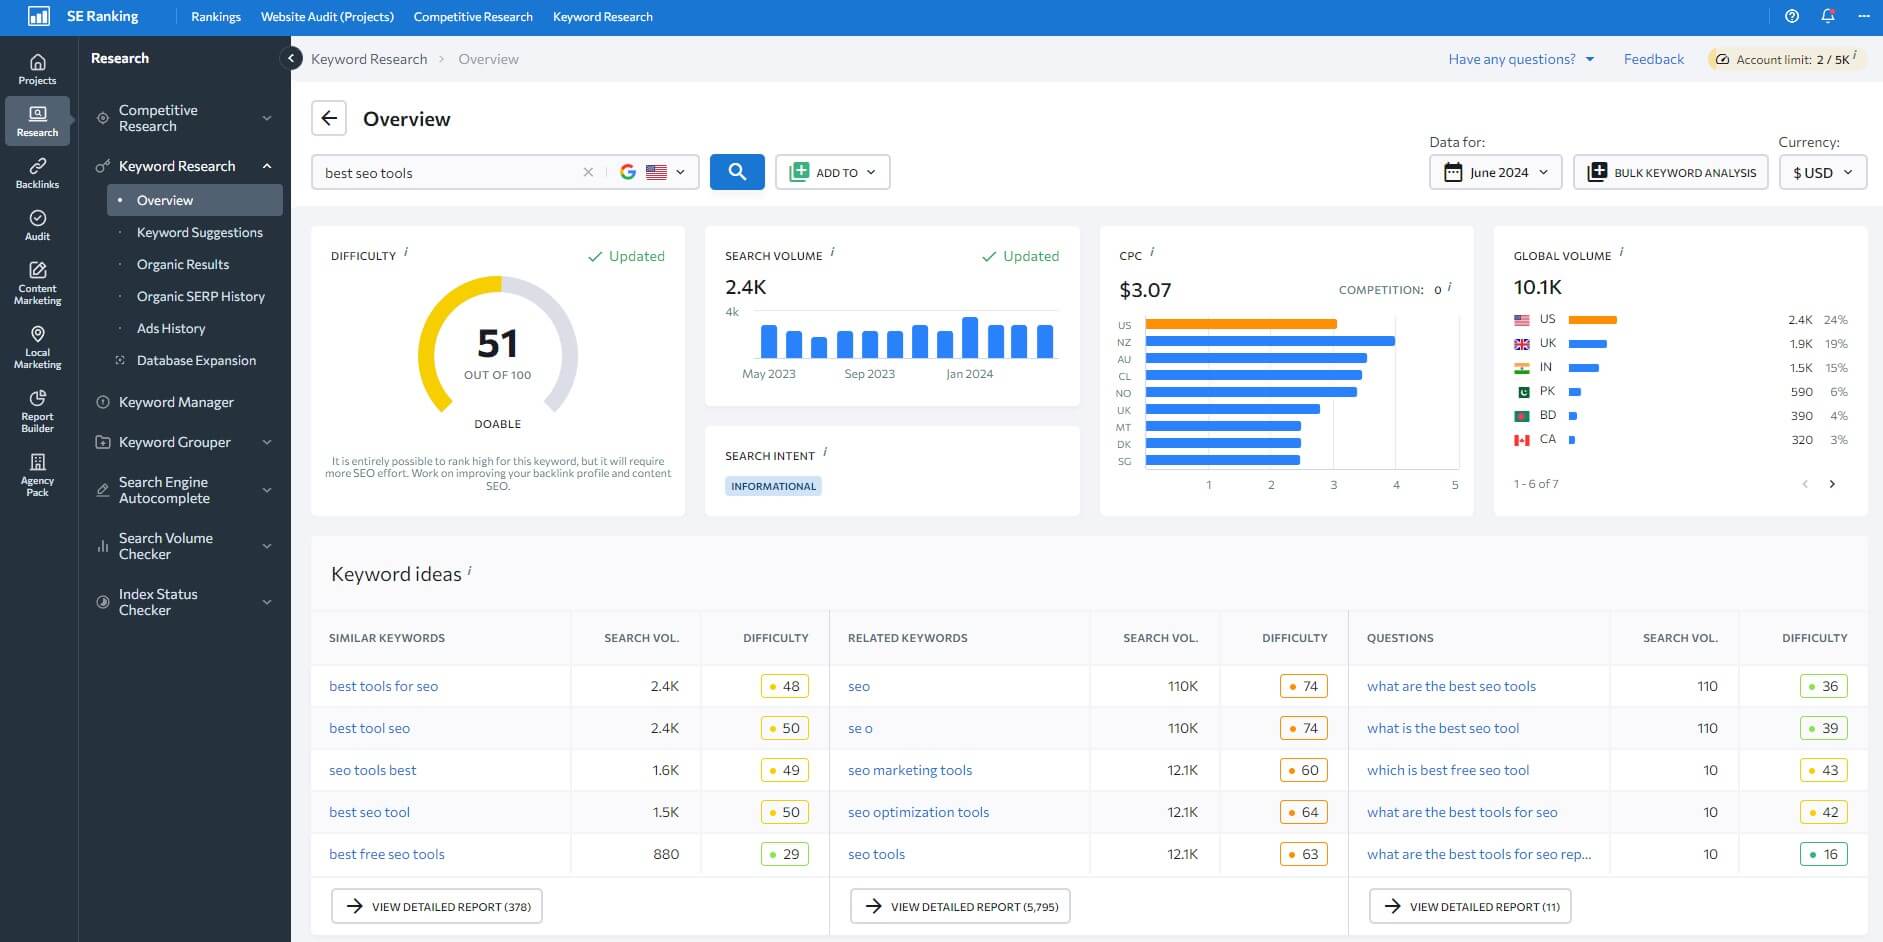Click the difficulty gauge showing 51
Viewport: 1883px width, 942px height.
(497, 346)
